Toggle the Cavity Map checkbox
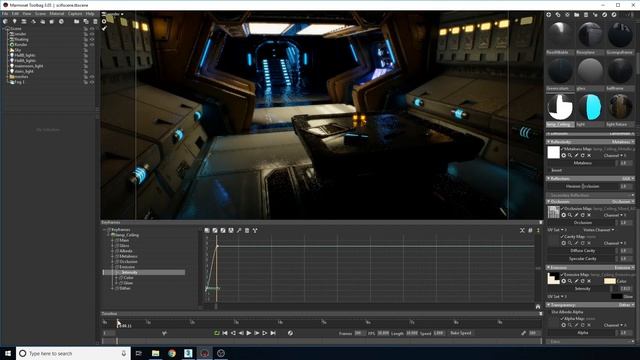 tap(562, 236)
